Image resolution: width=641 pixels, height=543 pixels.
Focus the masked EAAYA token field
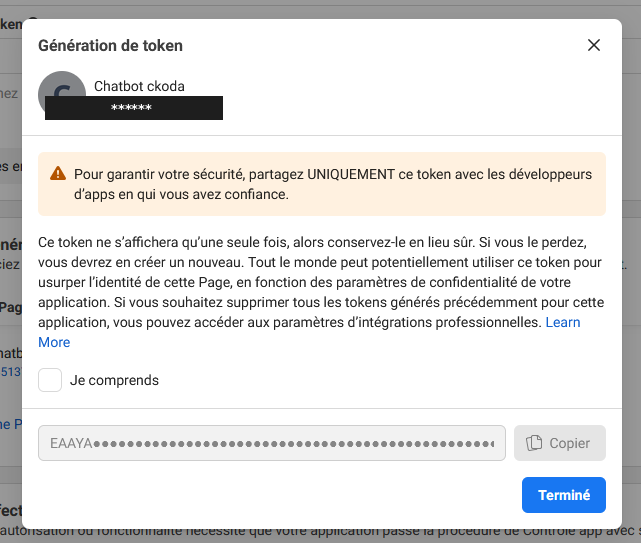272,443
